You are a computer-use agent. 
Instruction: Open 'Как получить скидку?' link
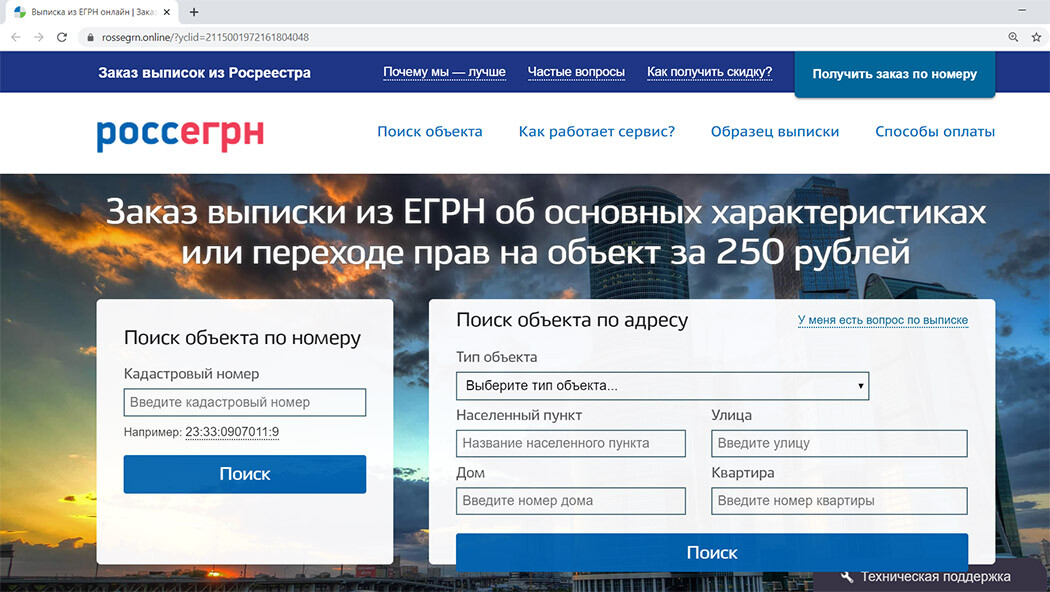(709, 72)
